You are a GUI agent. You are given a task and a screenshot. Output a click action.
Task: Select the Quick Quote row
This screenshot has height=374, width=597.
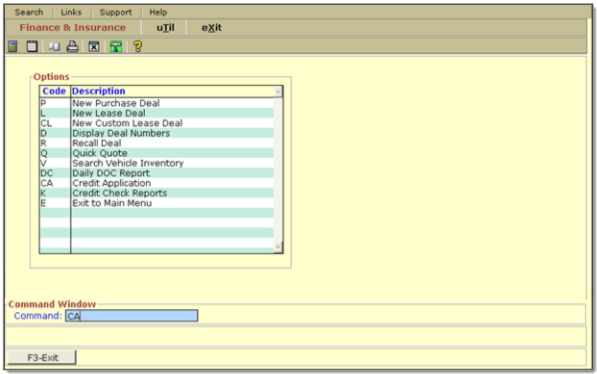pyautogui.click(x=157, y=153)
